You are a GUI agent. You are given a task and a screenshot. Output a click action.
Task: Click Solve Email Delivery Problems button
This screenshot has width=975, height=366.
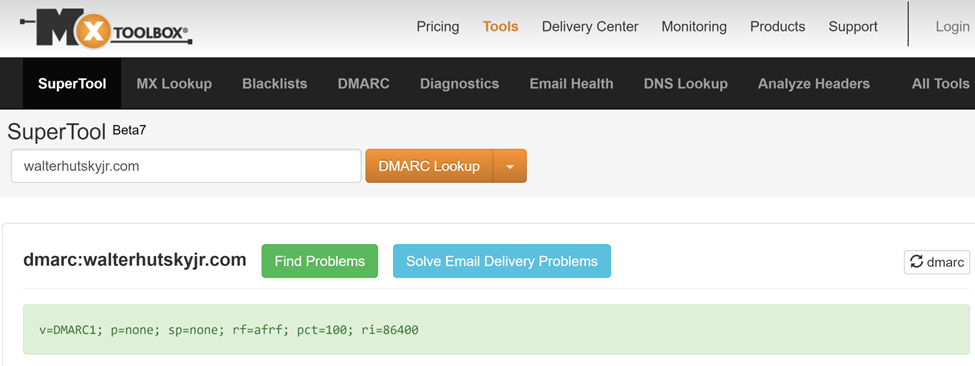pyautogui.click(x=502, y=261)
